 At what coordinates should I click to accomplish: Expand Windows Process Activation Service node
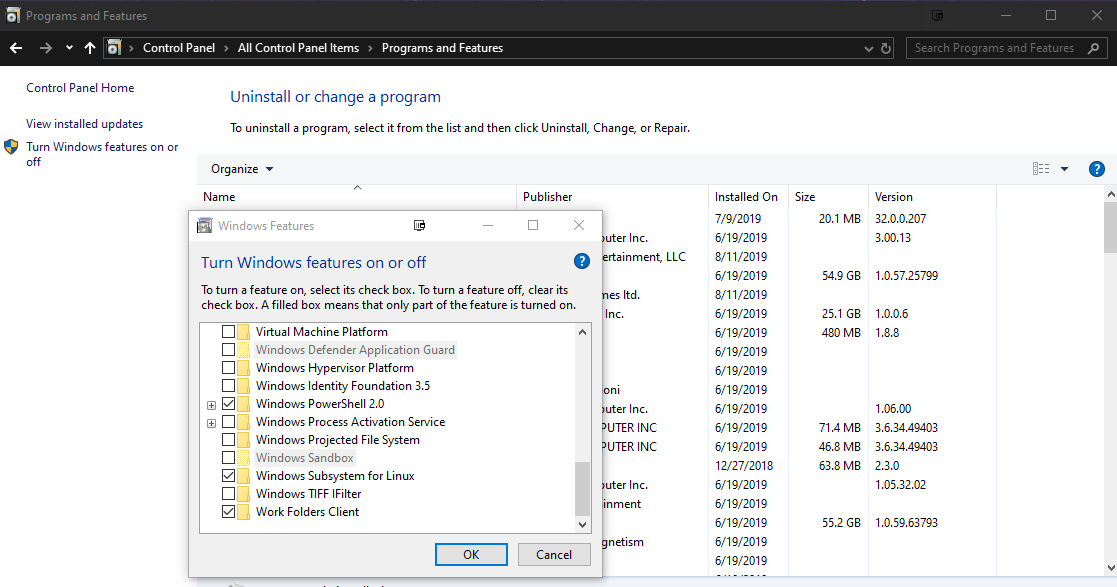pyautogui.click(x=212, y=422)
